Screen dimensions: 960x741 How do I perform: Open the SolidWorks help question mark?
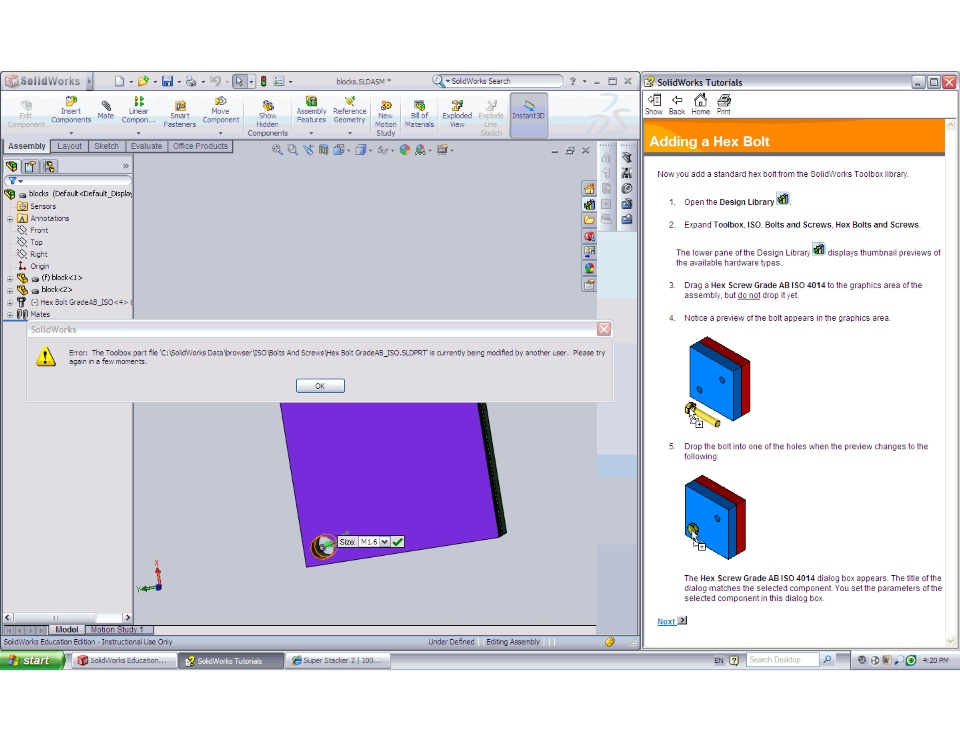pyautogui.click(x=573, y=81)
